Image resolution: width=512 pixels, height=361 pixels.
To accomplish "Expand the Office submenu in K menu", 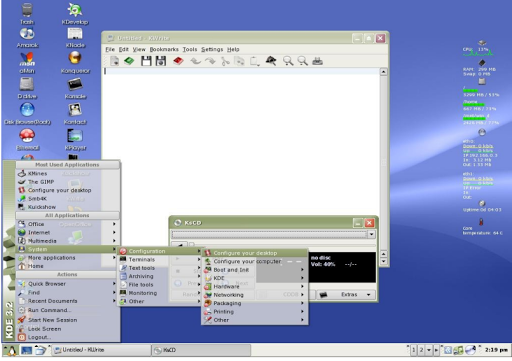I will 68,224.
